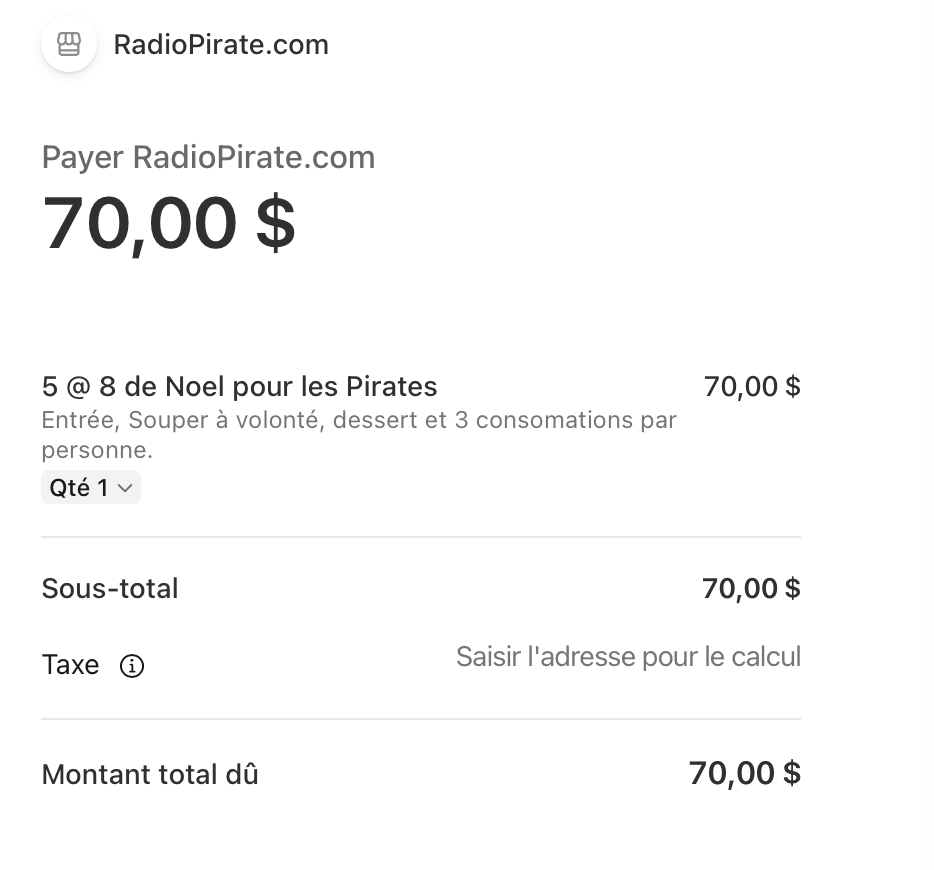This screenshot has width=934, height=870.
Task: Click the merchant storefront icon
Action: (68, 45)
